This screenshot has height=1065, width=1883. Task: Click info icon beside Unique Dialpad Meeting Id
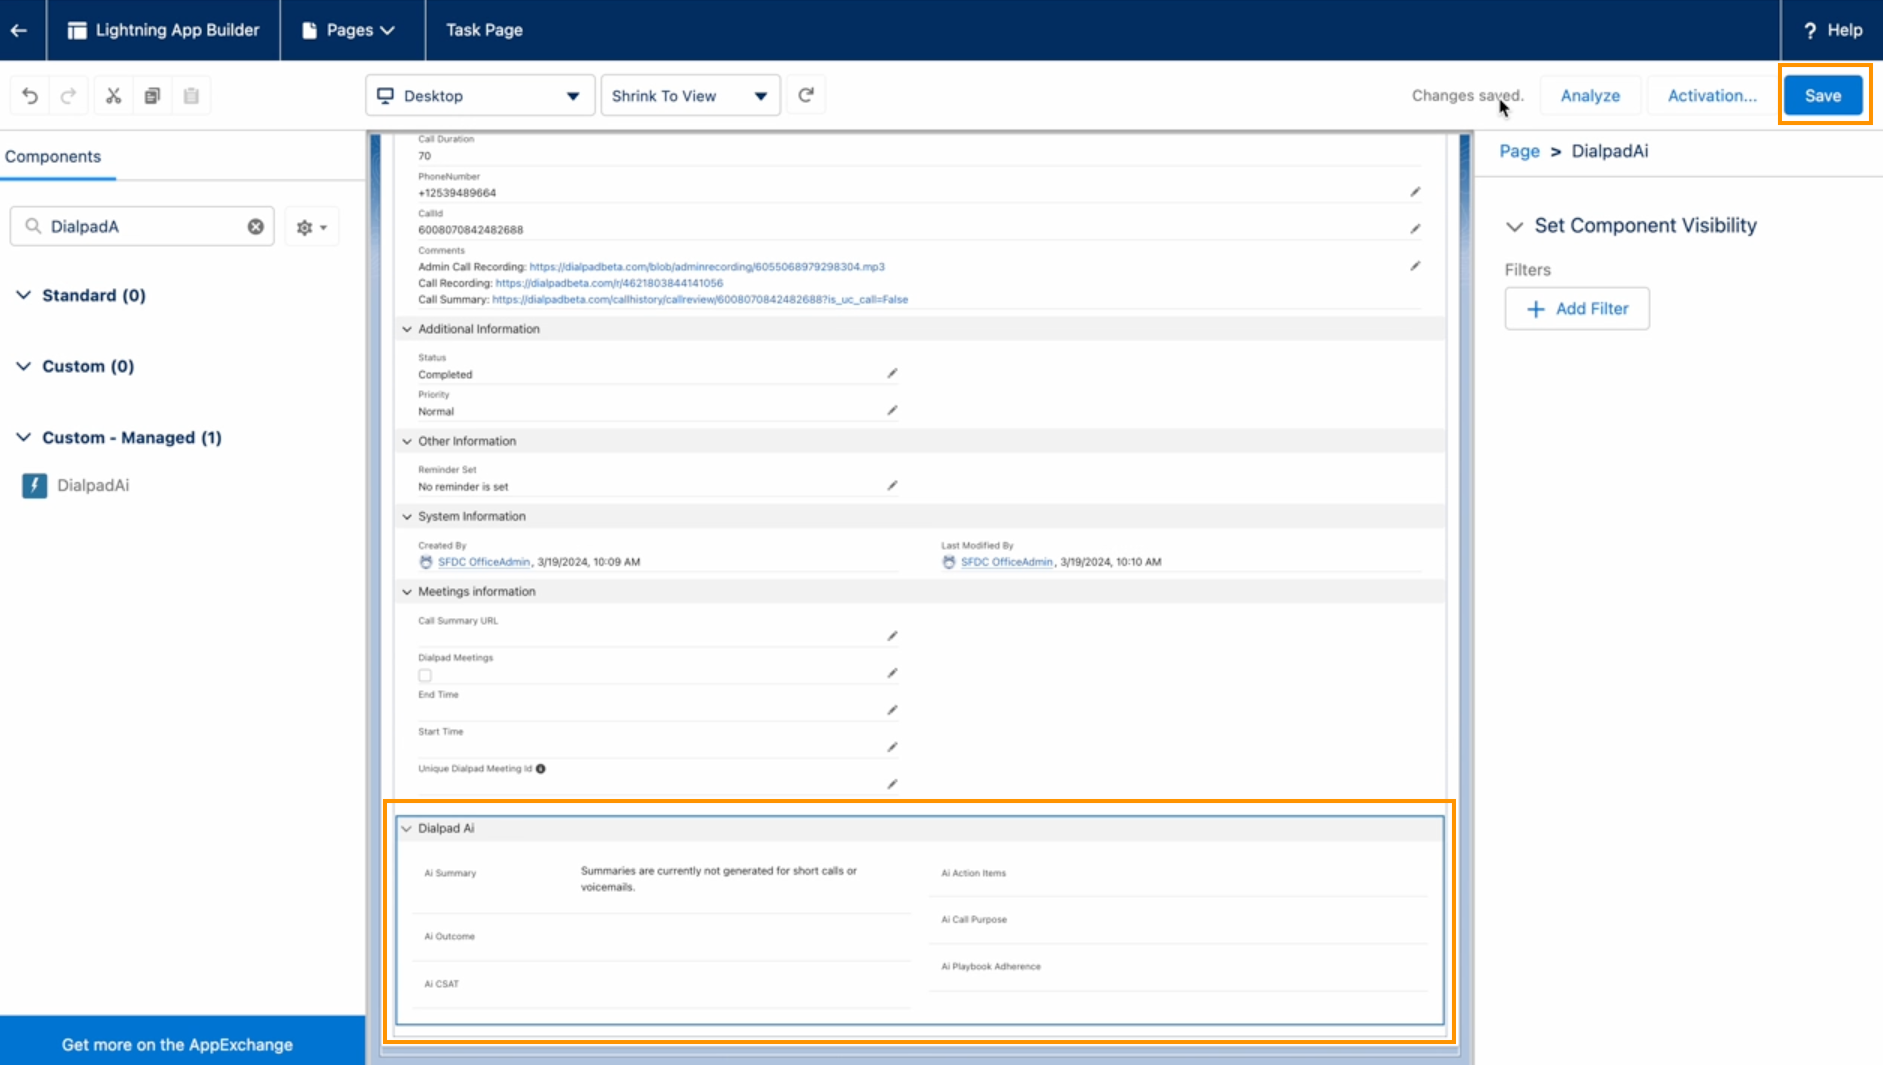point(541,769)
